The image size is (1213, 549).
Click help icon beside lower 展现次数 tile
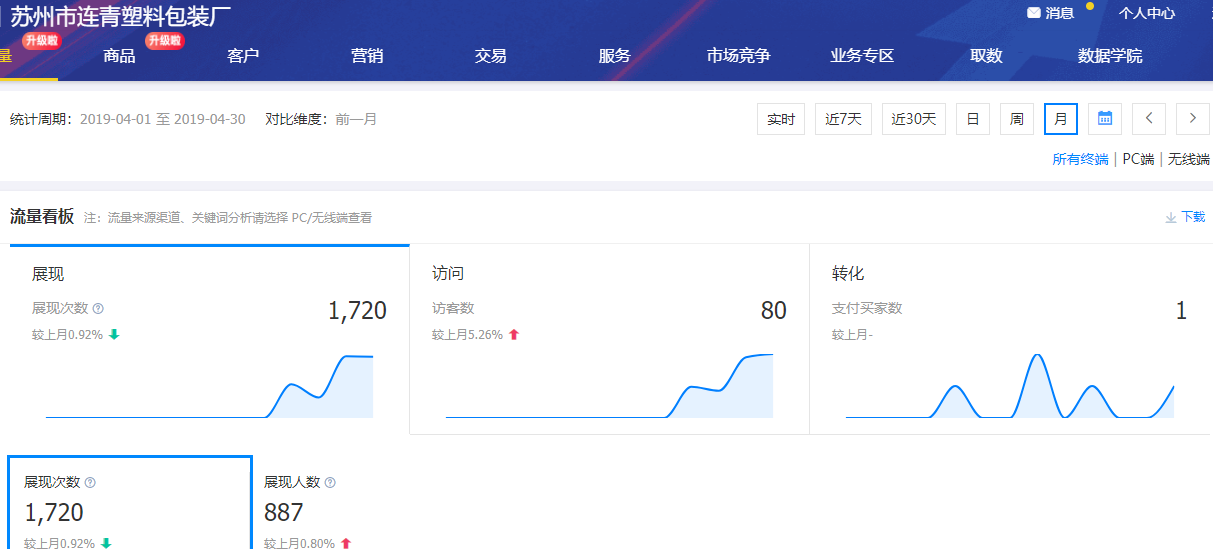90,482
